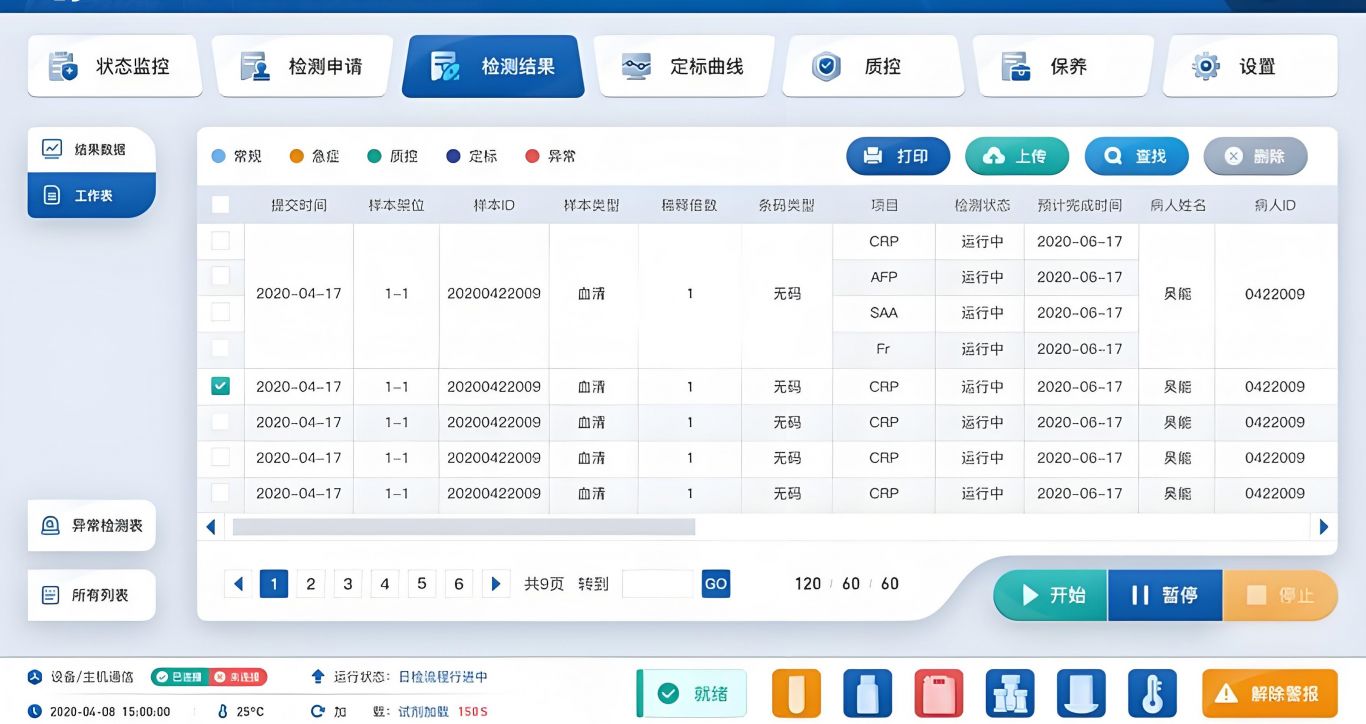The height and width of the screenshot is (724, 1366).
Task: Click the 上传 upload button
Action: pos(1017,156)
